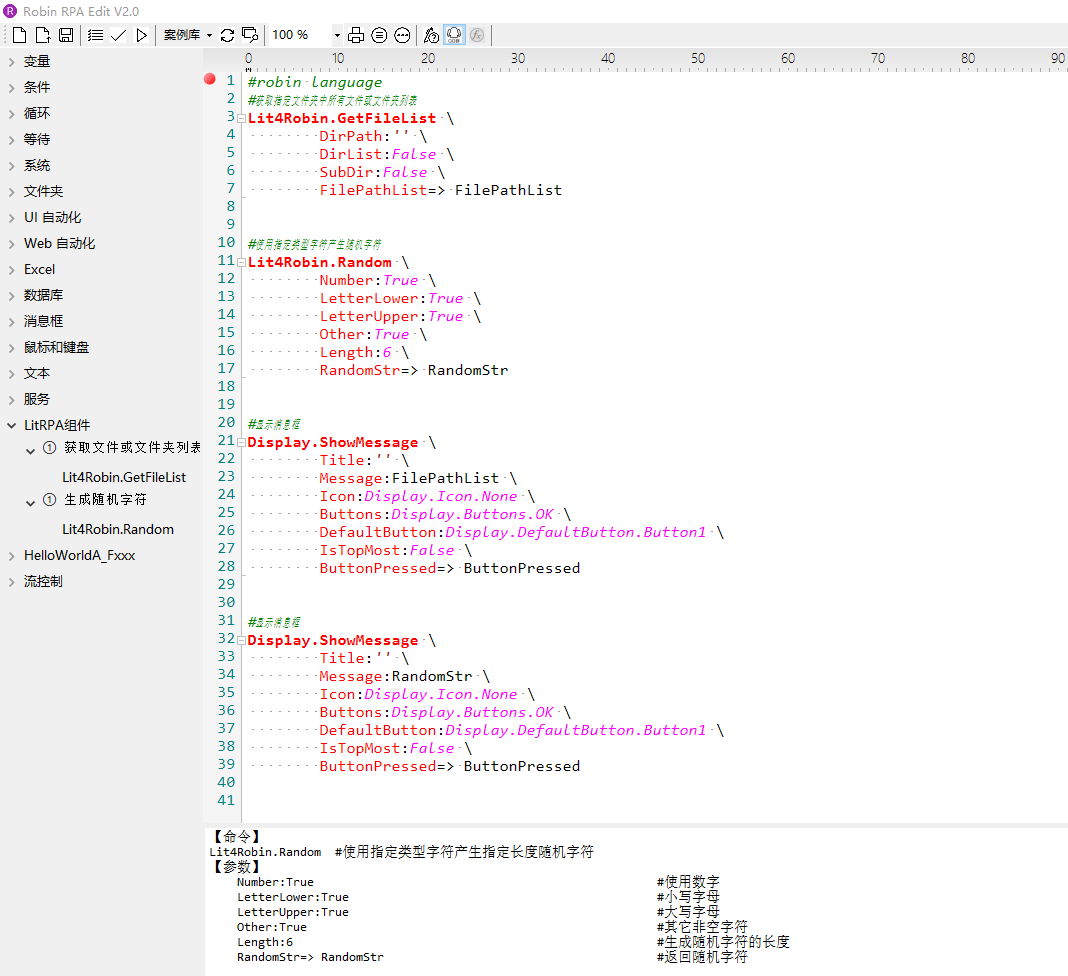1068x976 pixels.
Task: Collapse the 生成随机字符 node
Action: 30,503
